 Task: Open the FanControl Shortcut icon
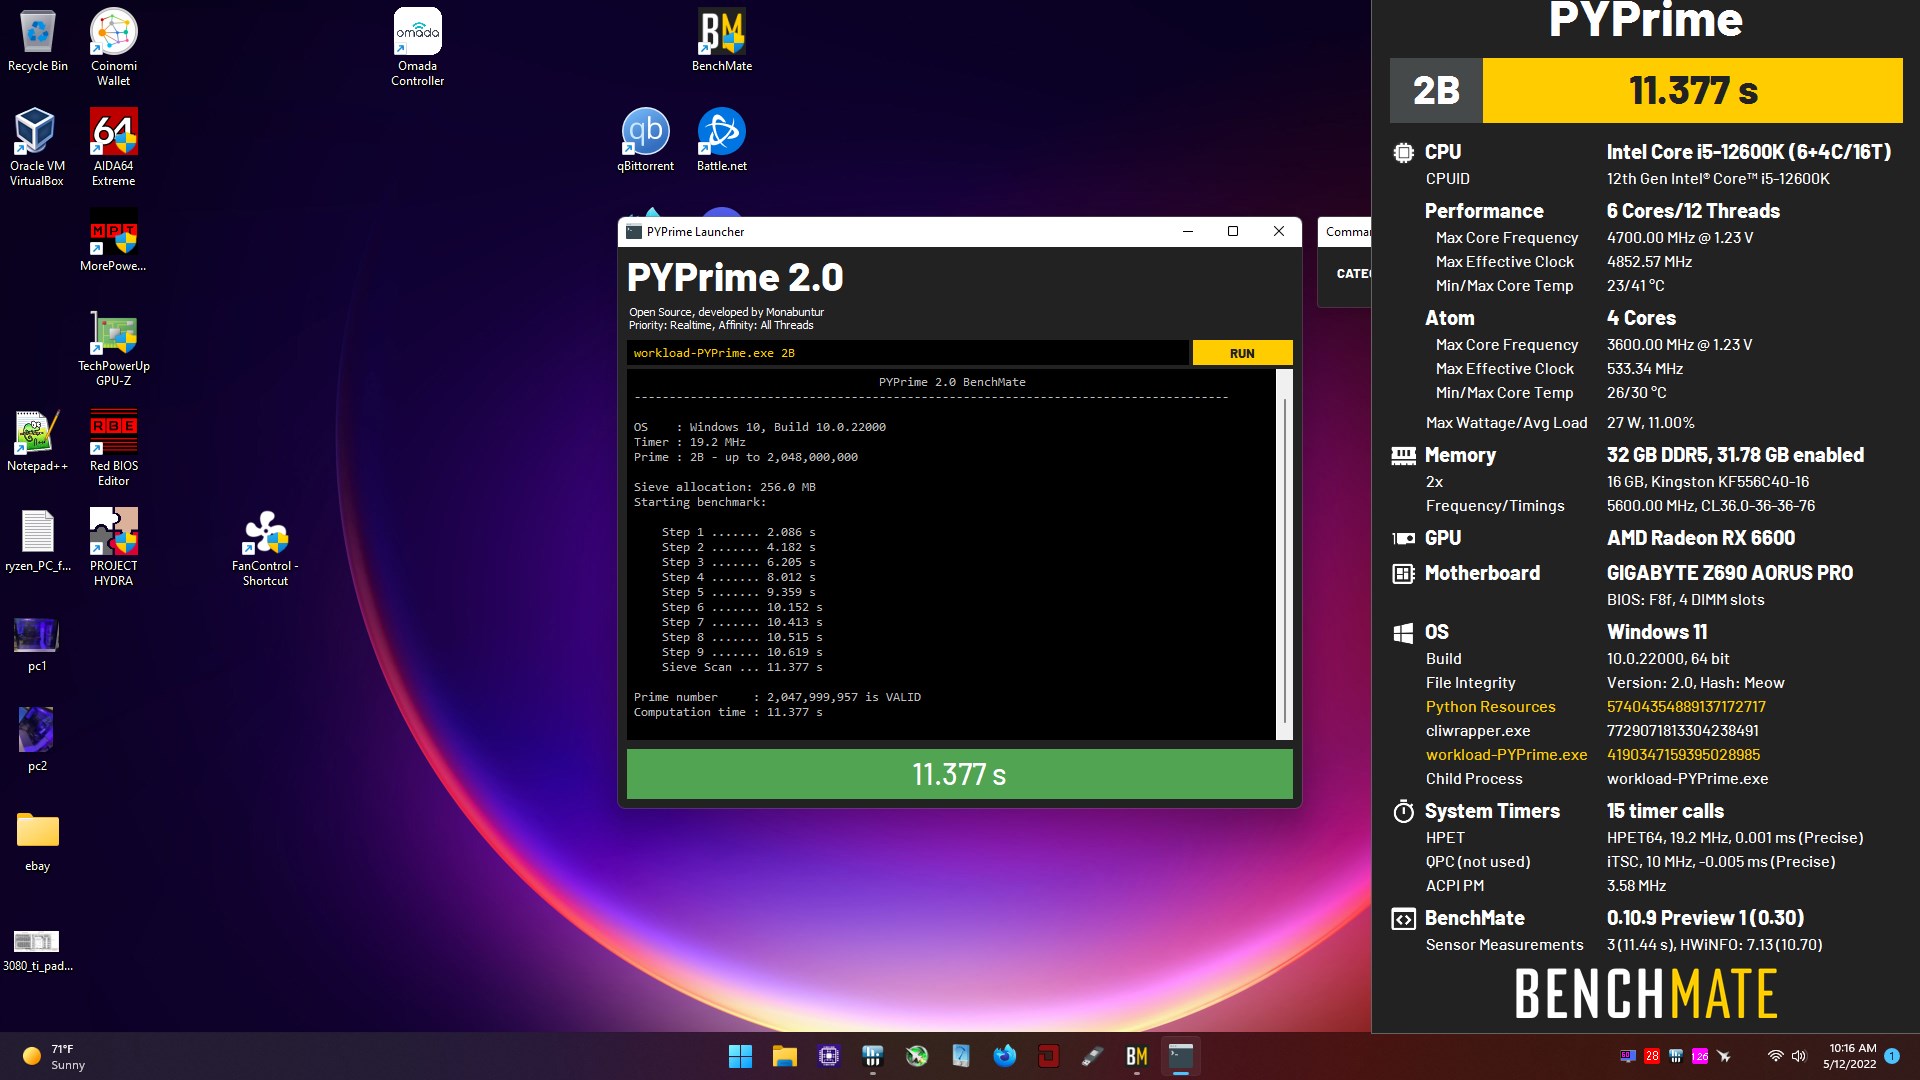[x=265, y=547]
